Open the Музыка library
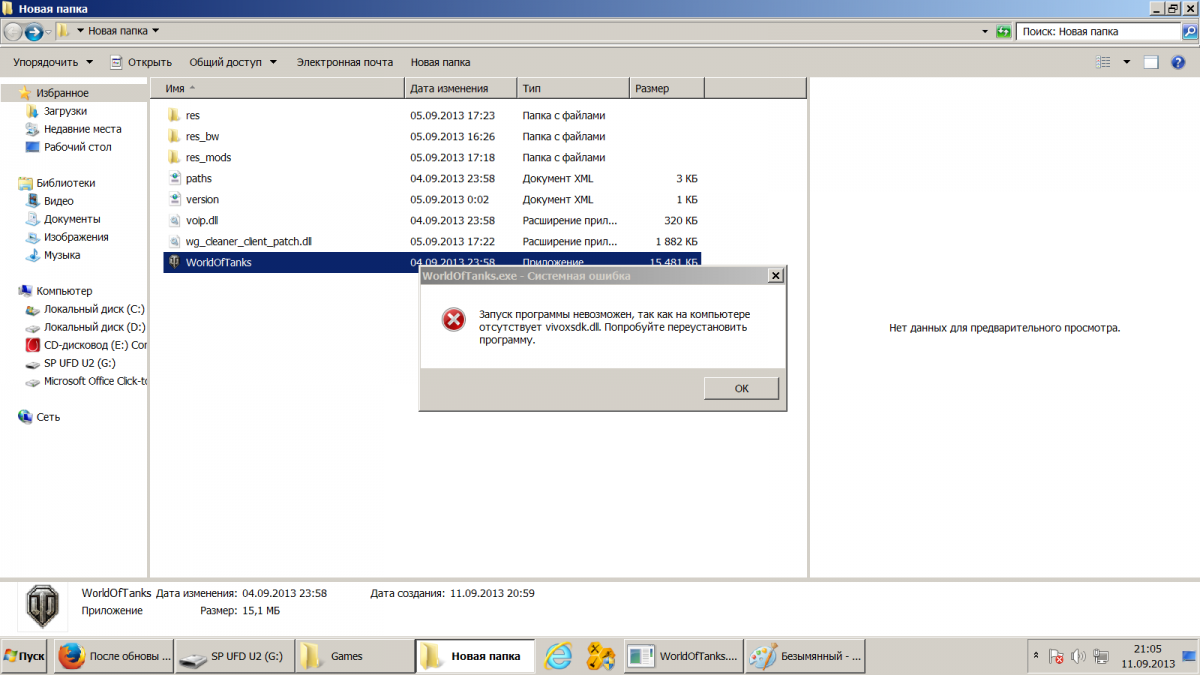 coord(62,255)
